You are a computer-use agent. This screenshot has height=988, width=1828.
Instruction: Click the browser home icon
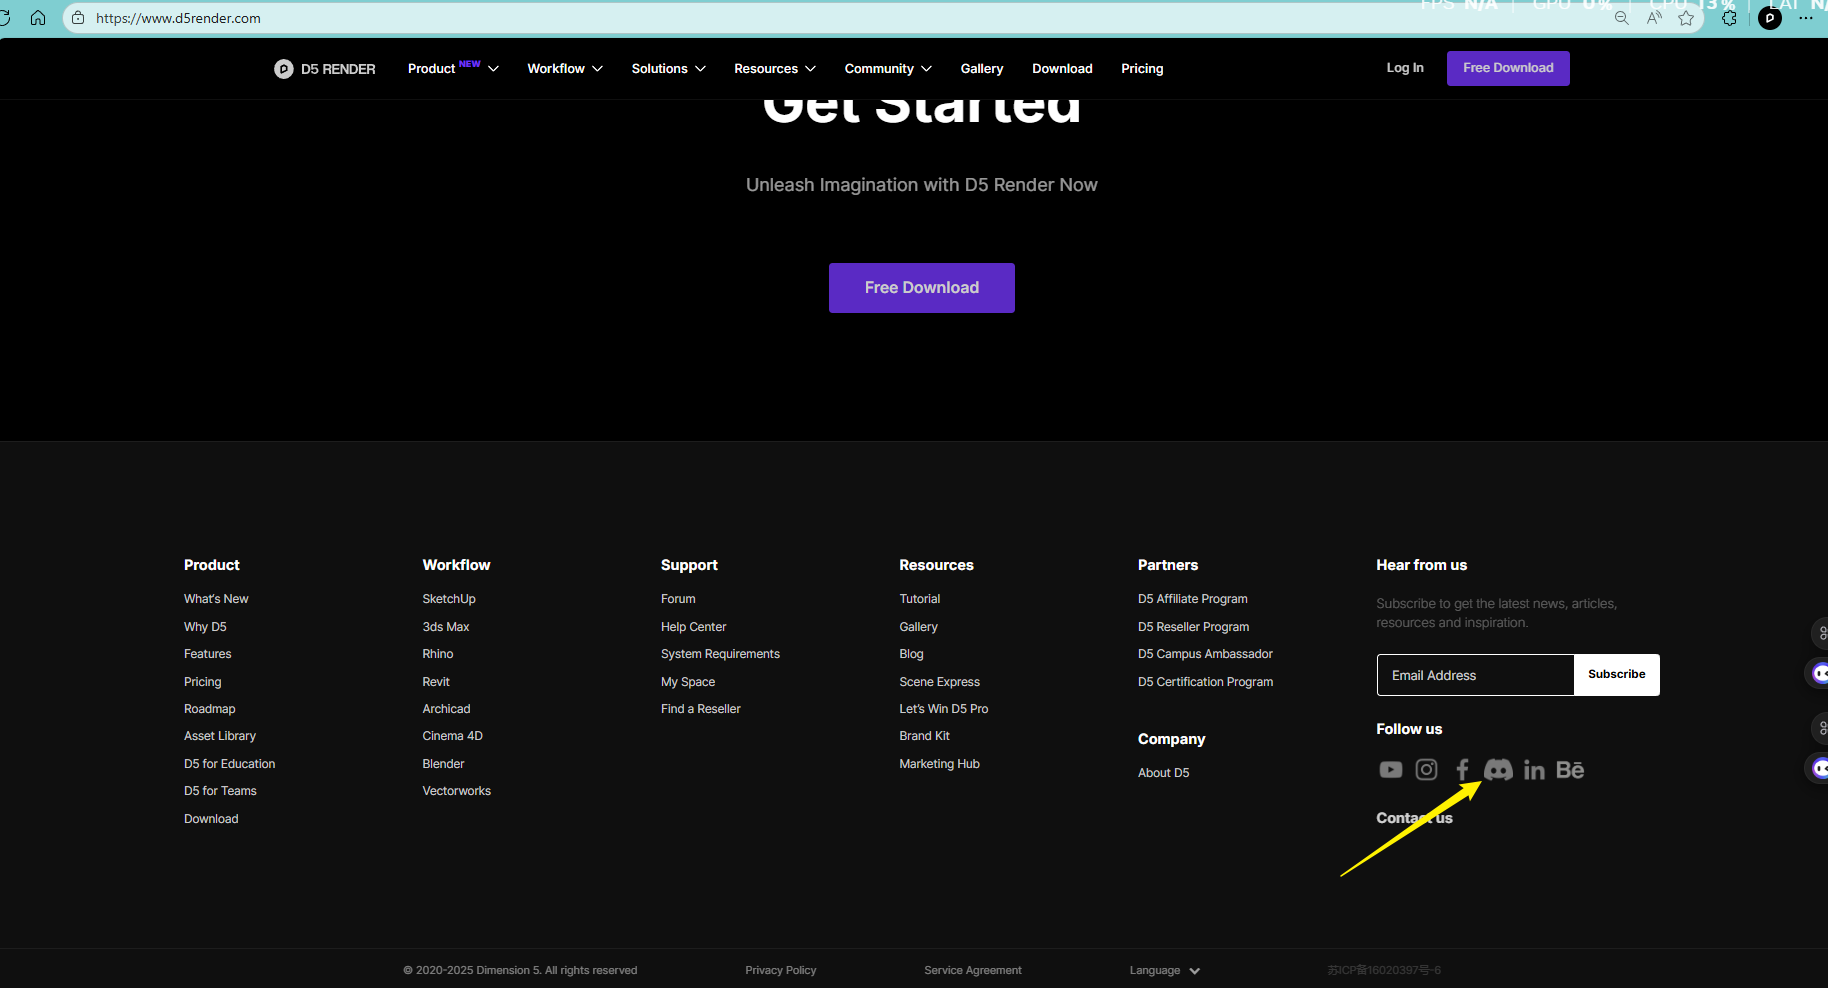click(38, 18)
